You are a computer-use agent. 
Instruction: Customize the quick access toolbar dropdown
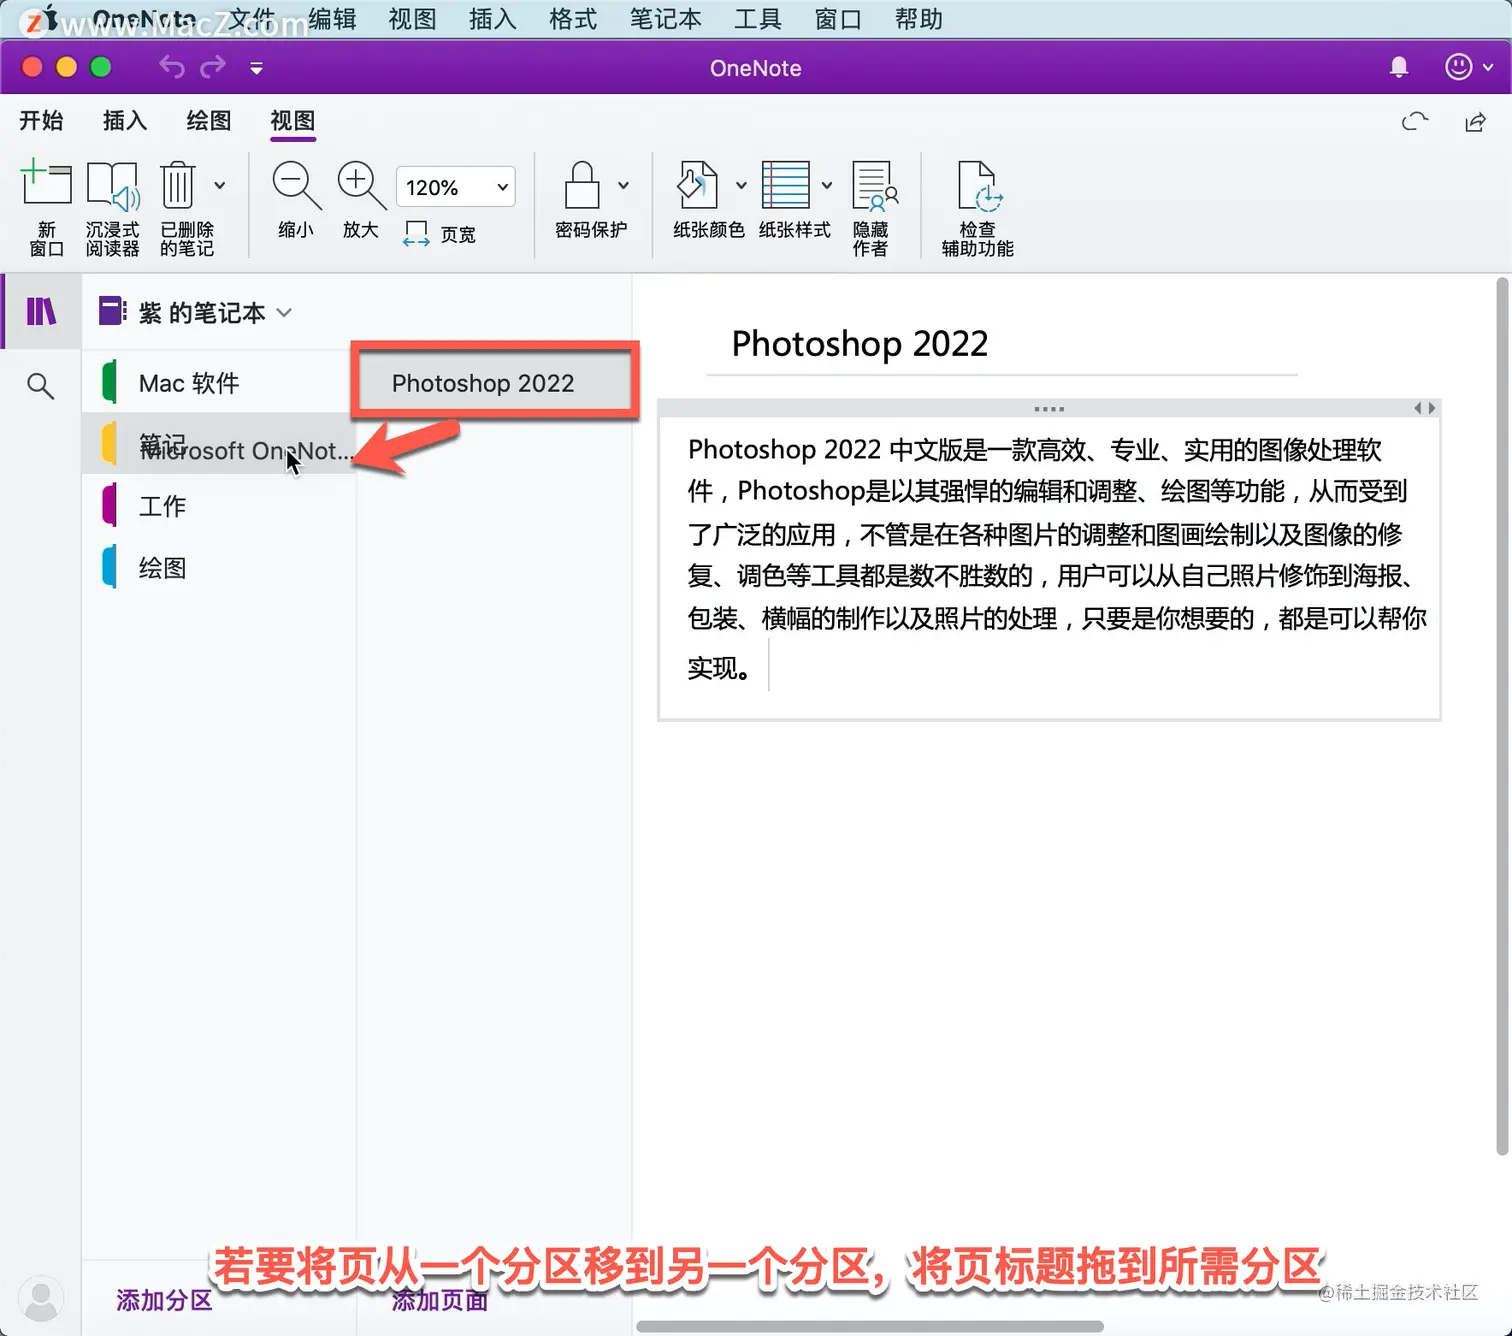point(256,68)
